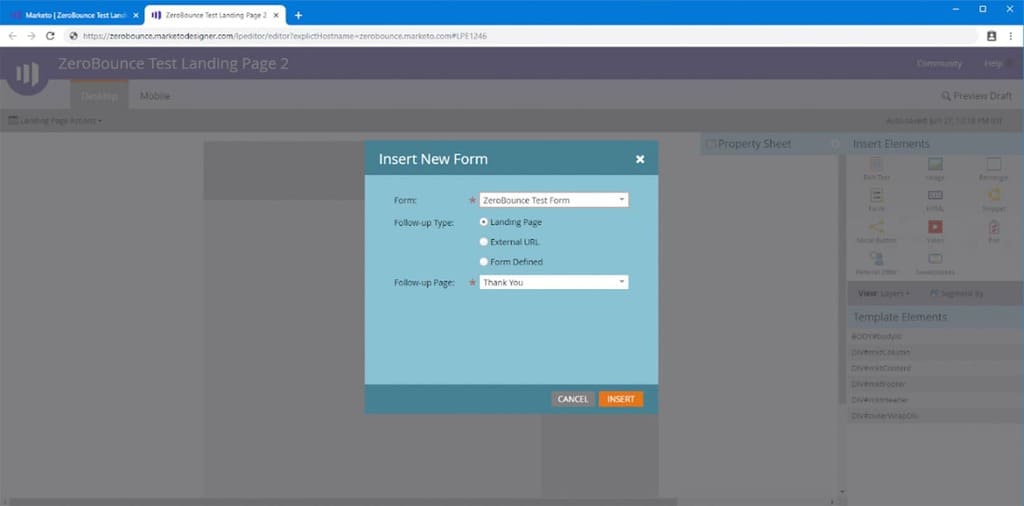The height and width of the screenshot is (506, 1024).
Task: Open a new browser tab
Action: tap(298, 15)
